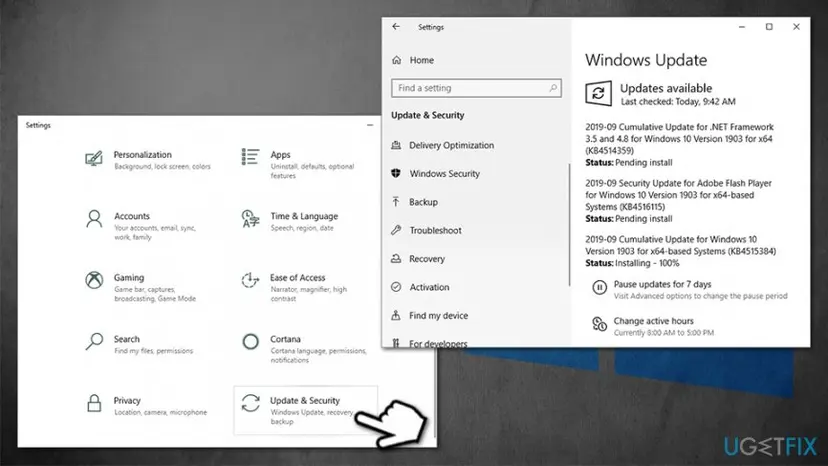Click the Delivery Optimization icon

(x=396, y=145)
